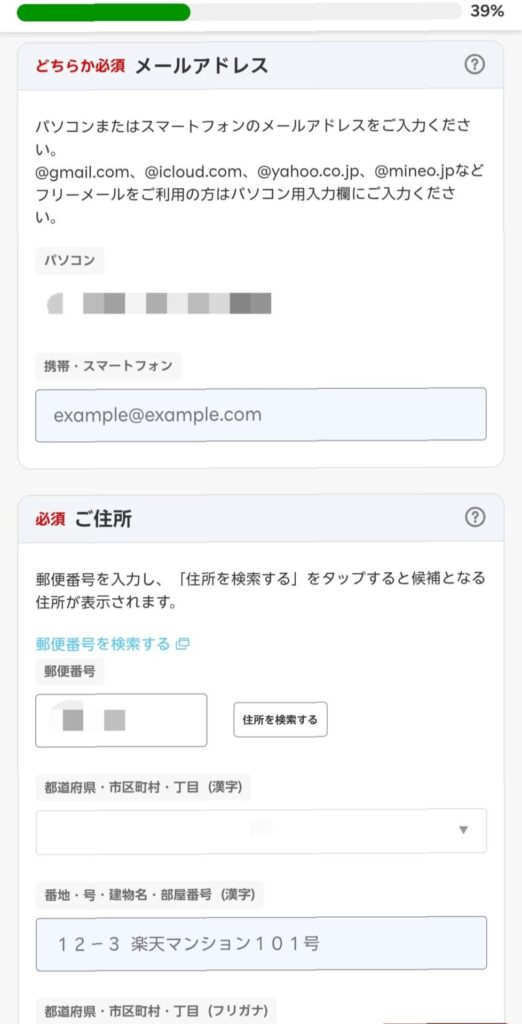Click the メールアドレス section header
522x1024 pixels.
pyautogui.click(x=261, y=65)
